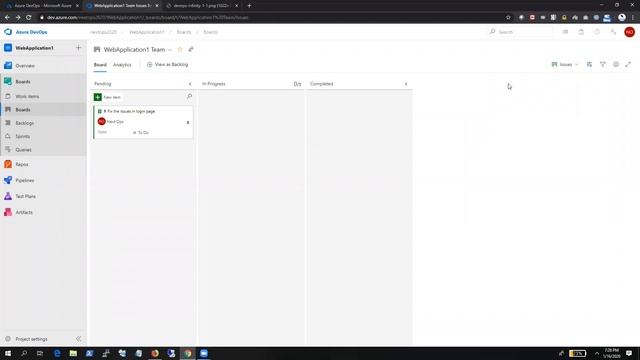Open the red account avatar menu
This screenshot has height=360, width=640.
[x=629, y=32]
